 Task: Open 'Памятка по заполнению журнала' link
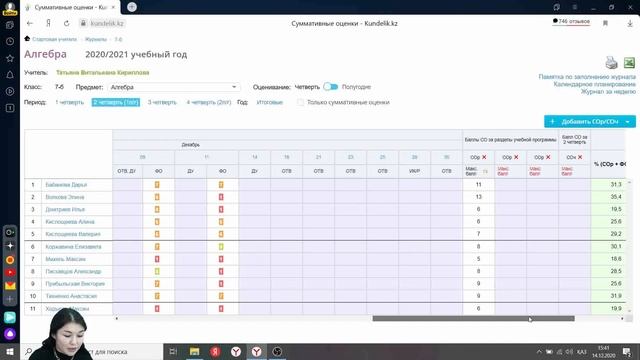click(x=587, y=77)
